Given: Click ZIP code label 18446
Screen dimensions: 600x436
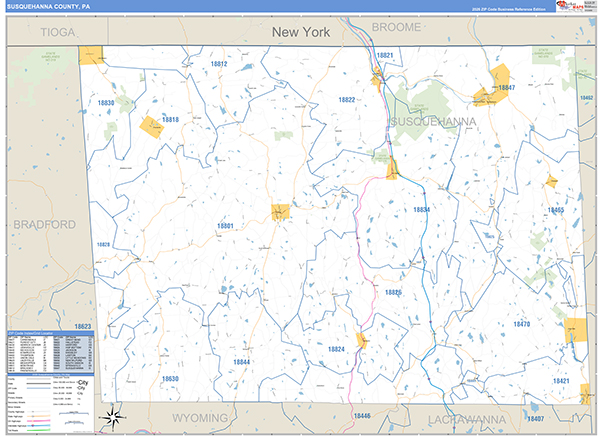Looking at the screenshot, I should [362, 416].
